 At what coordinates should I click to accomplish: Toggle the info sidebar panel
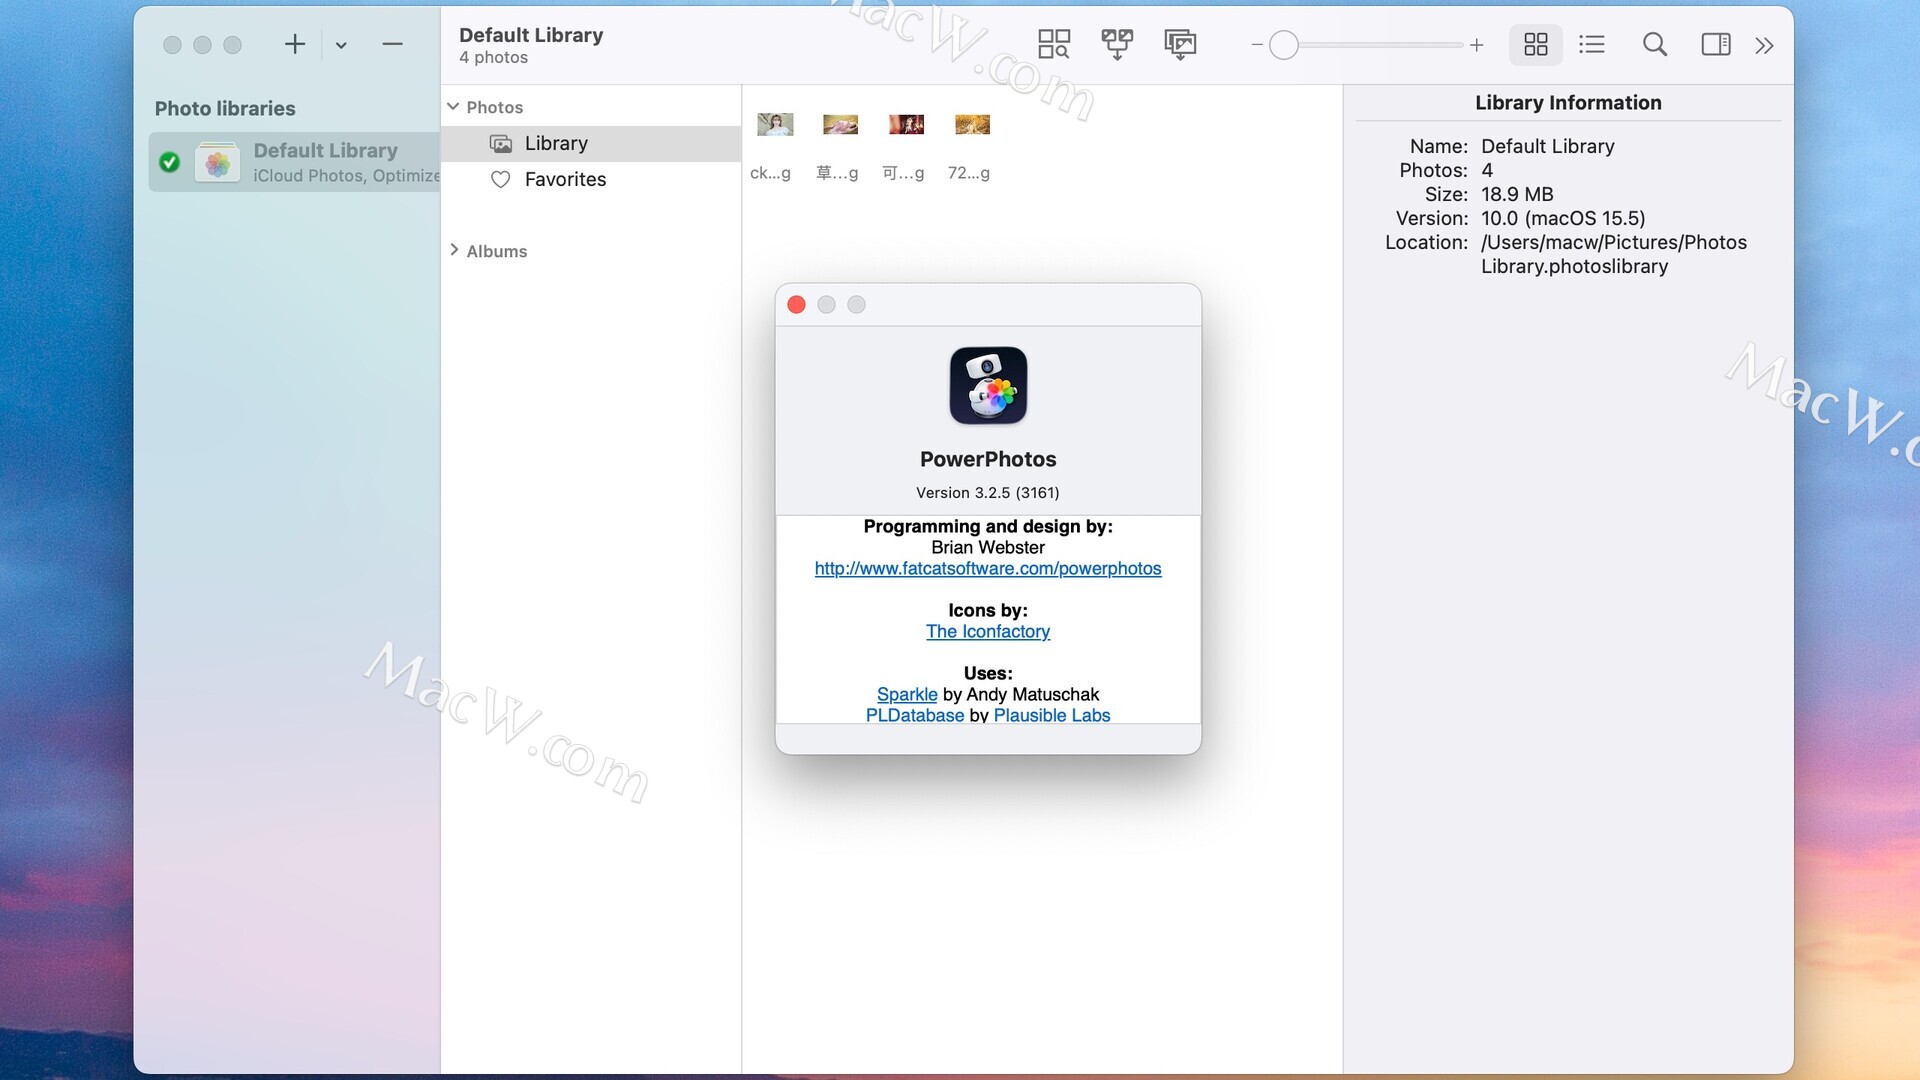point(1715,44)
